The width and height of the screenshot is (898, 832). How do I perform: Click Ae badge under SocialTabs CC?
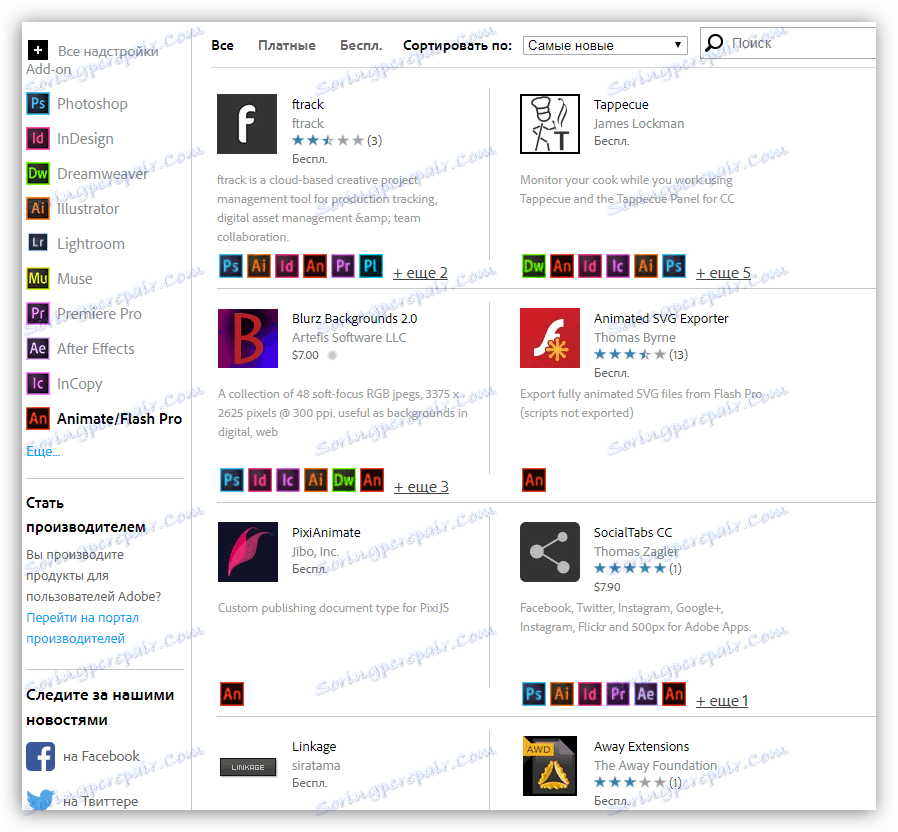646,694
